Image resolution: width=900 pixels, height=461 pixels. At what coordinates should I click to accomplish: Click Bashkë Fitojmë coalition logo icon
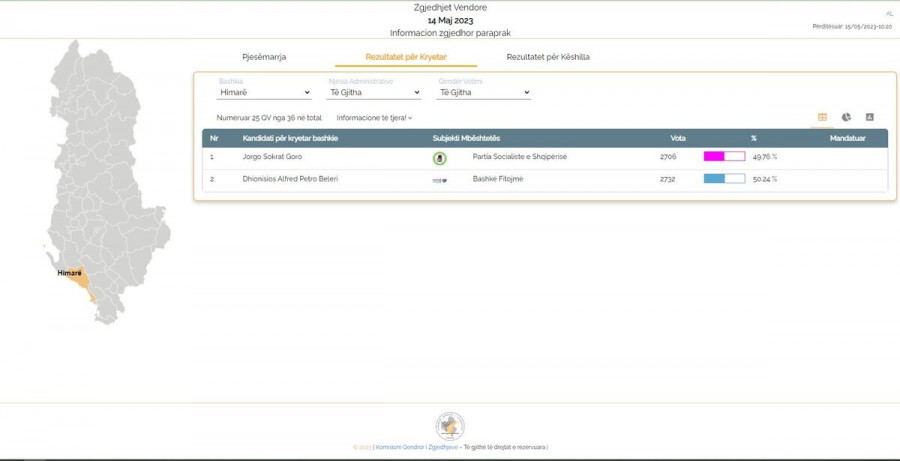pos(439,180)
